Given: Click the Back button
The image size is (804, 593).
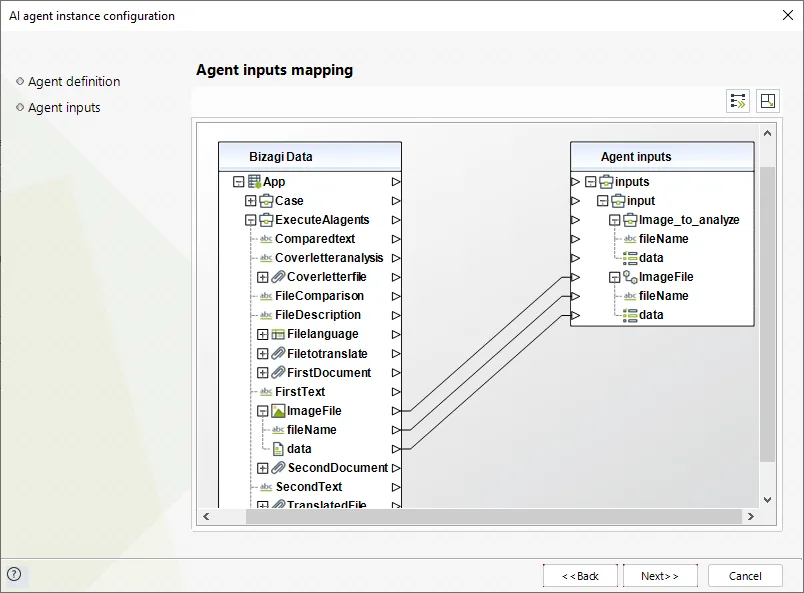Looking at the screenshot, I should [580, 576].
